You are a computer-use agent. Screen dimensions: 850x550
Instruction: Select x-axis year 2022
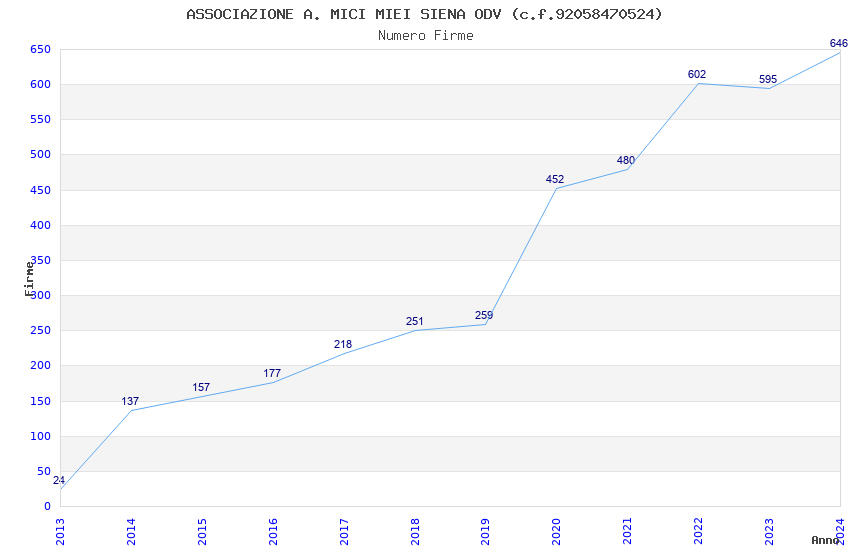699,532
